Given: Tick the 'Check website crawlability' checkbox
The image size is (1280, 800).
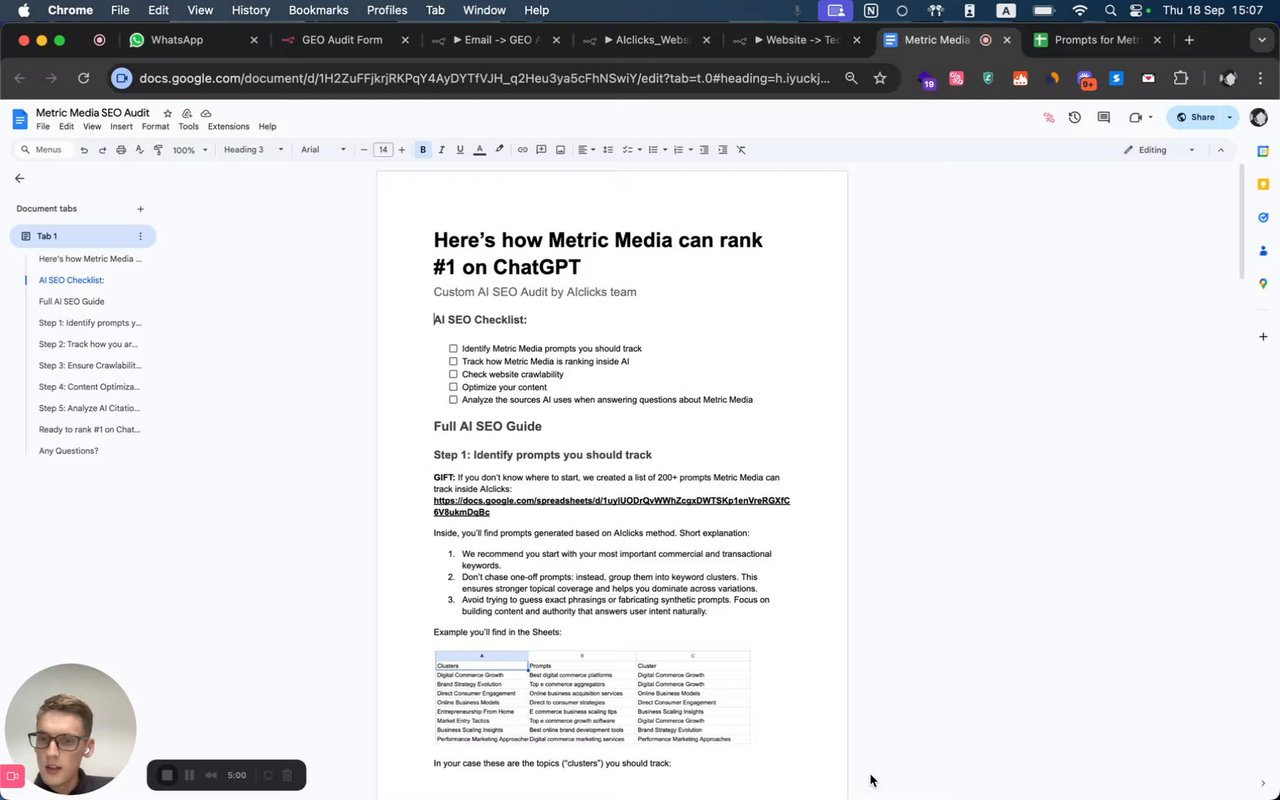Looking at the screenshot, I should (453, 374).
